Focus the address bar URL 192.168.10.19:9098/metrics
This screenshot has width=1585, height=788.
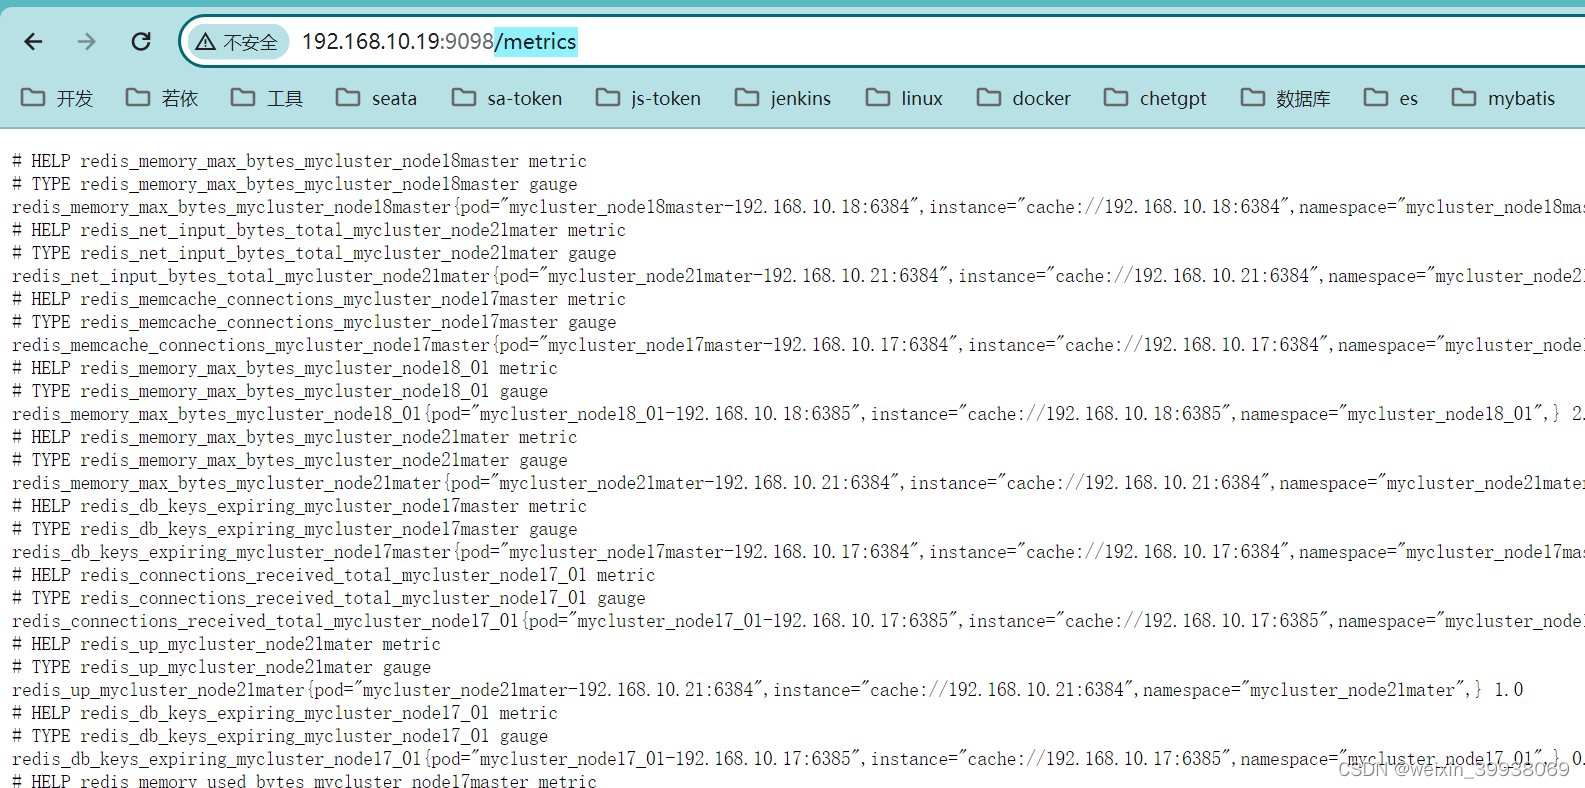(439, 42)
